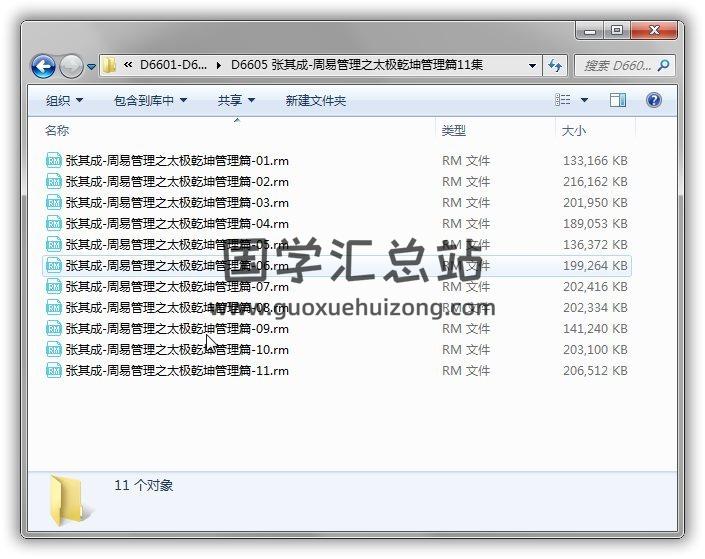Sort by the 大小 column header

574,131
